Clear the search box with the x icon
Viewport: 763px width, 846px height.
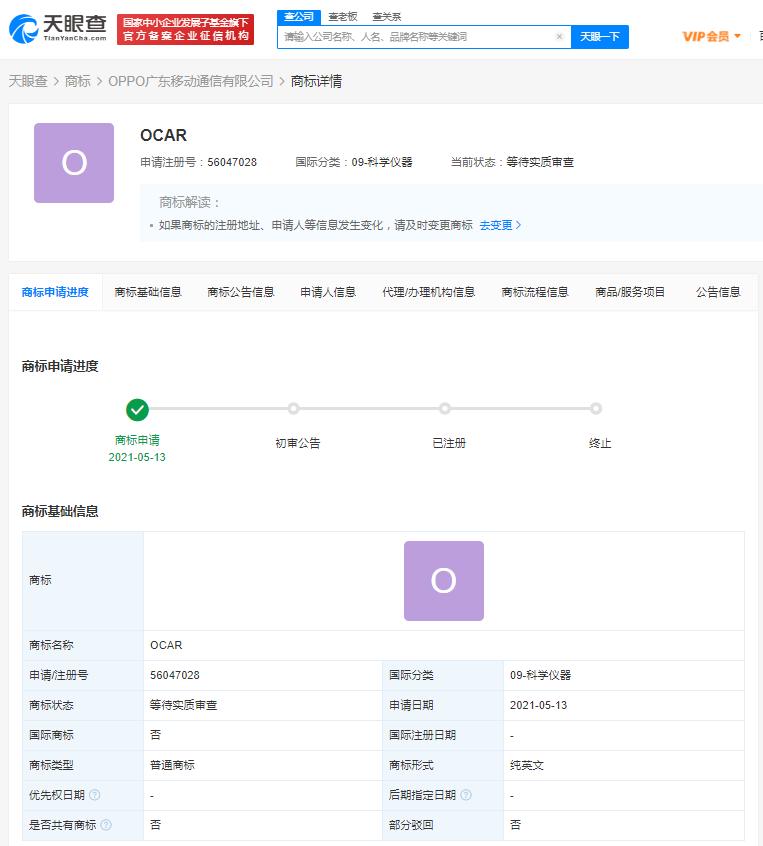[559, 37]
